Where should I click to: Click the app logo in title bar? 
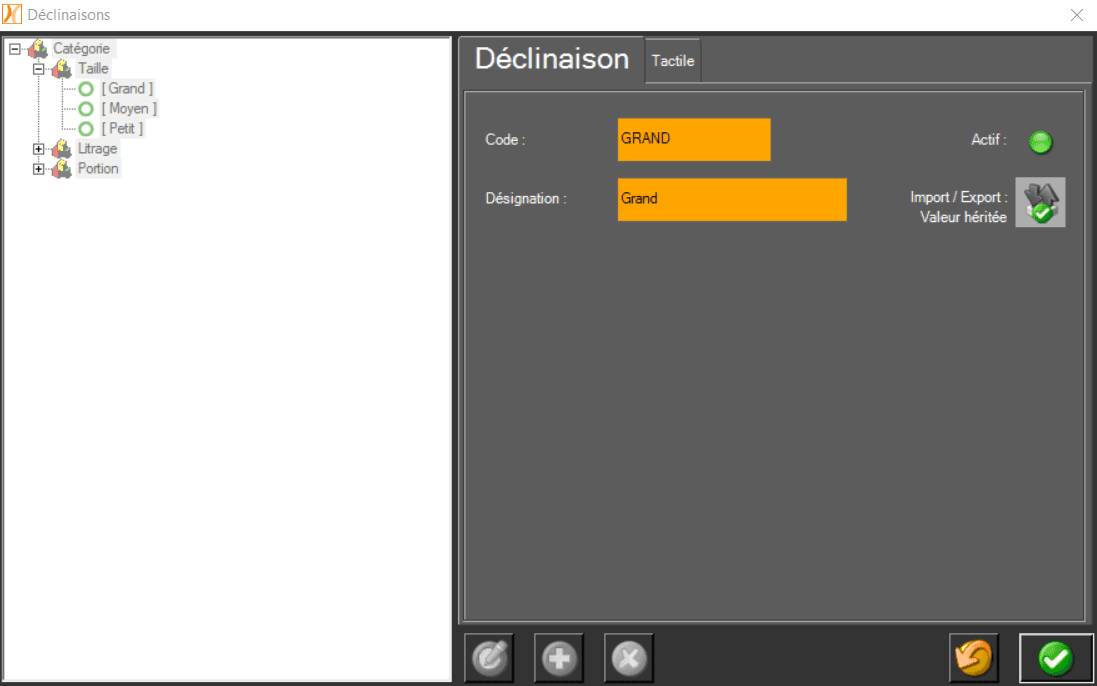point(12,14)
